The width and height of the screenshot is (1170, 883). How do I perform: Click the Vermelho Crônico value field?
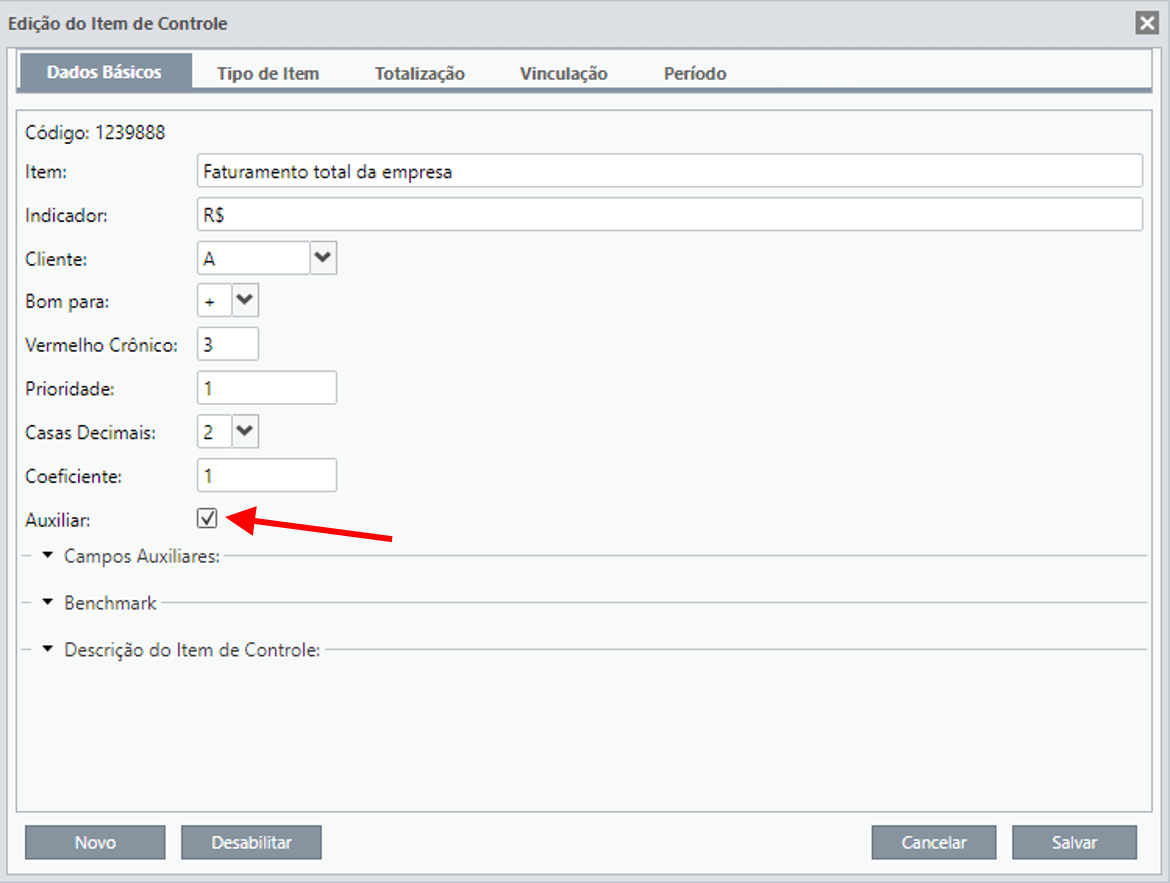(228, 344)
